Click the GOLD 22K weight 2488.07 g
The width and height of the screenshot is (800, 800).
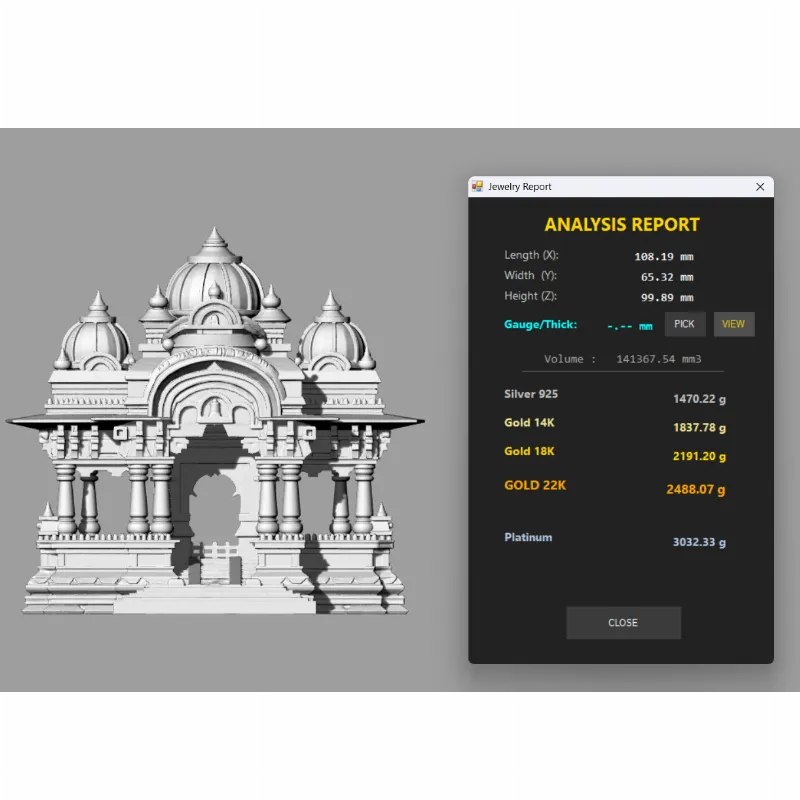[x=695, y=490]
